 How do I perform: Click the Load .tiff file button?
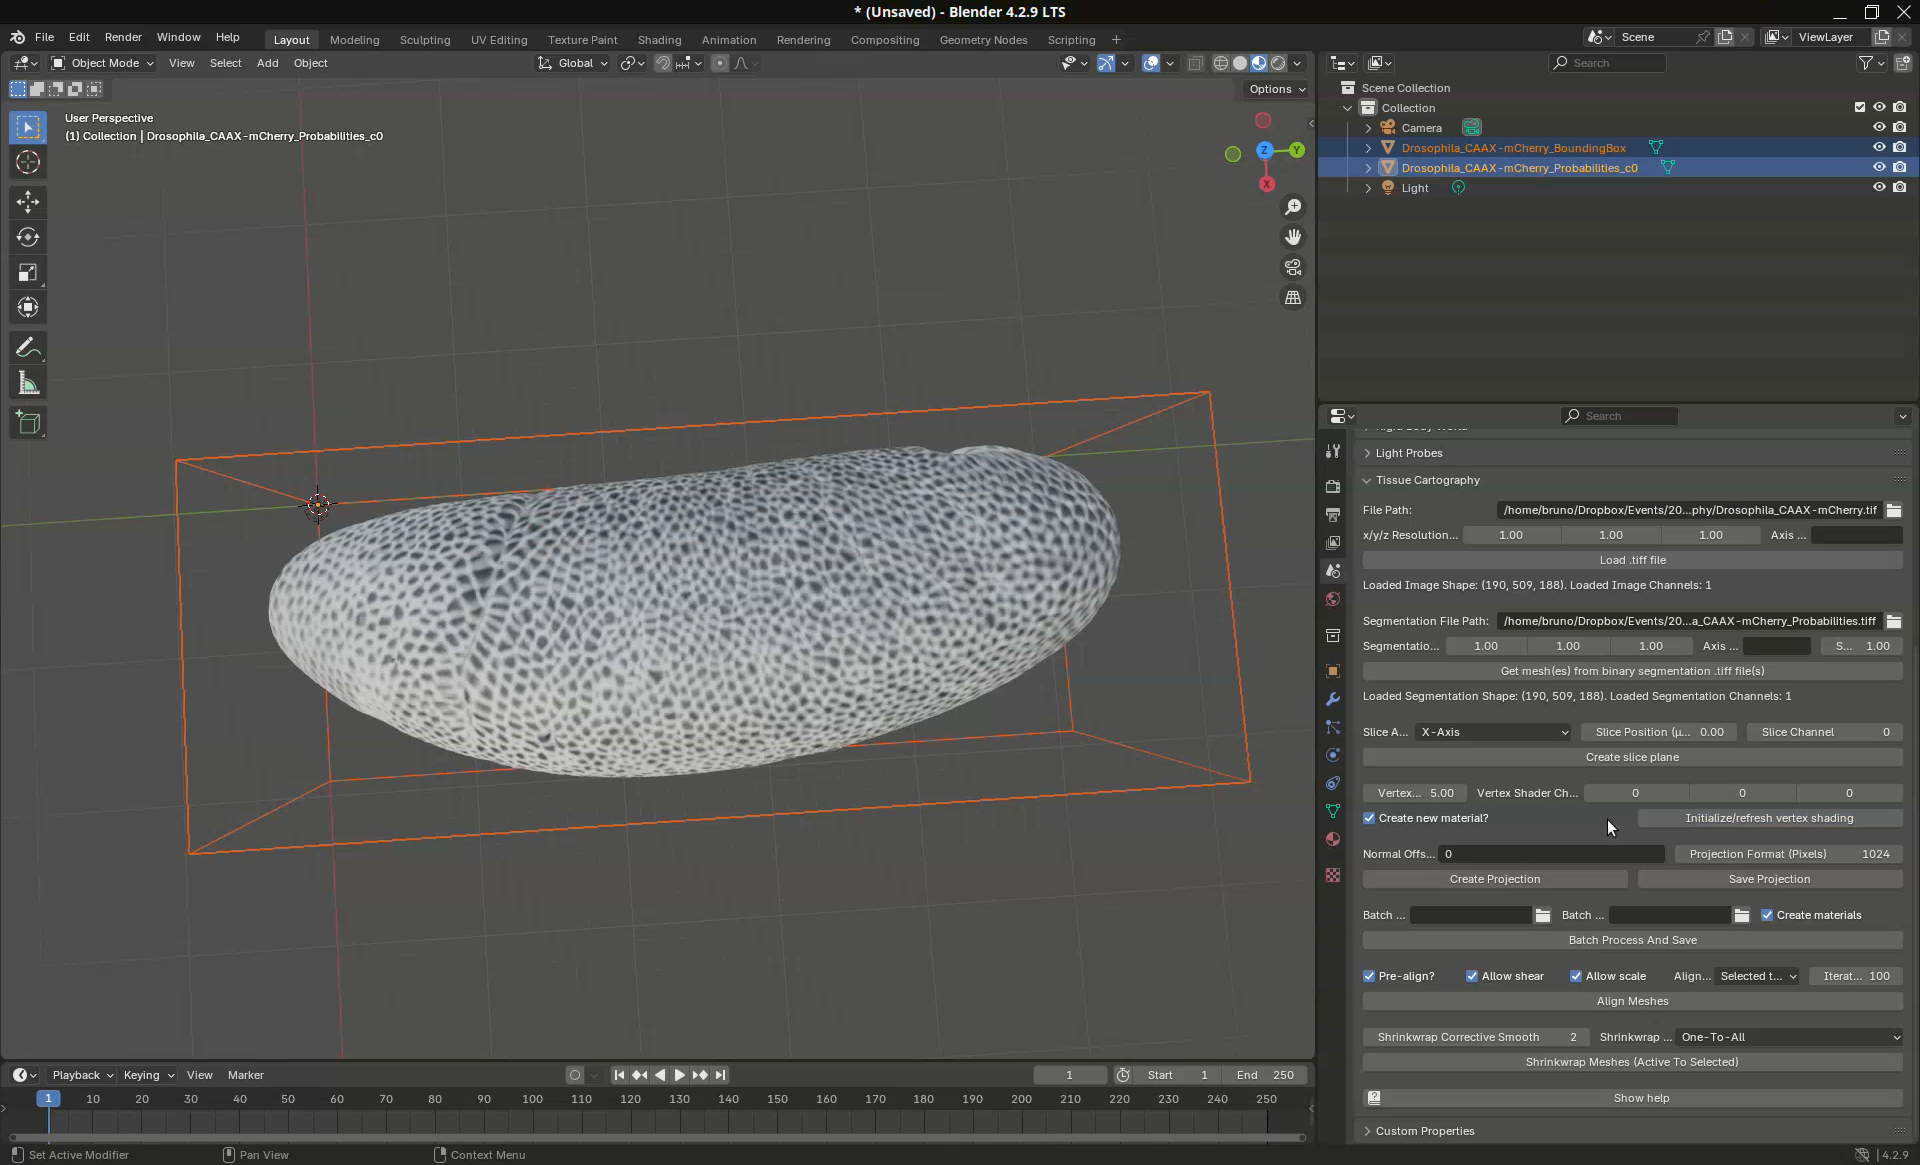tap(1632, 560)
